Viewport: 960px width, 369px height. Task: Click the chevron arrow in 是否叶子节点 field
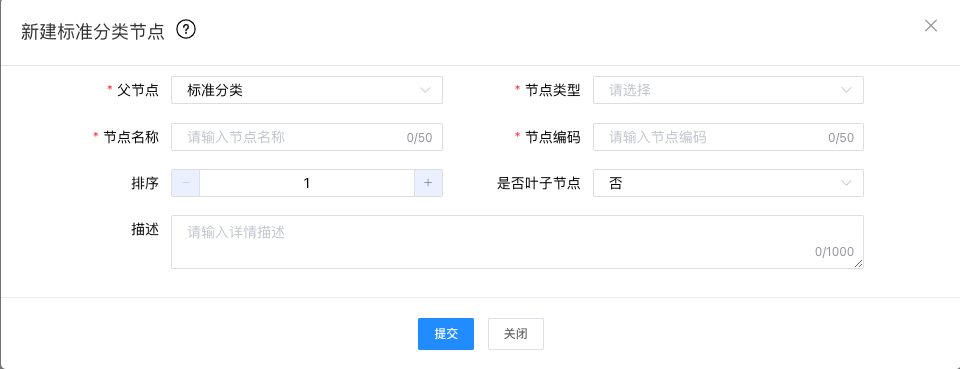tap(846, 183)
